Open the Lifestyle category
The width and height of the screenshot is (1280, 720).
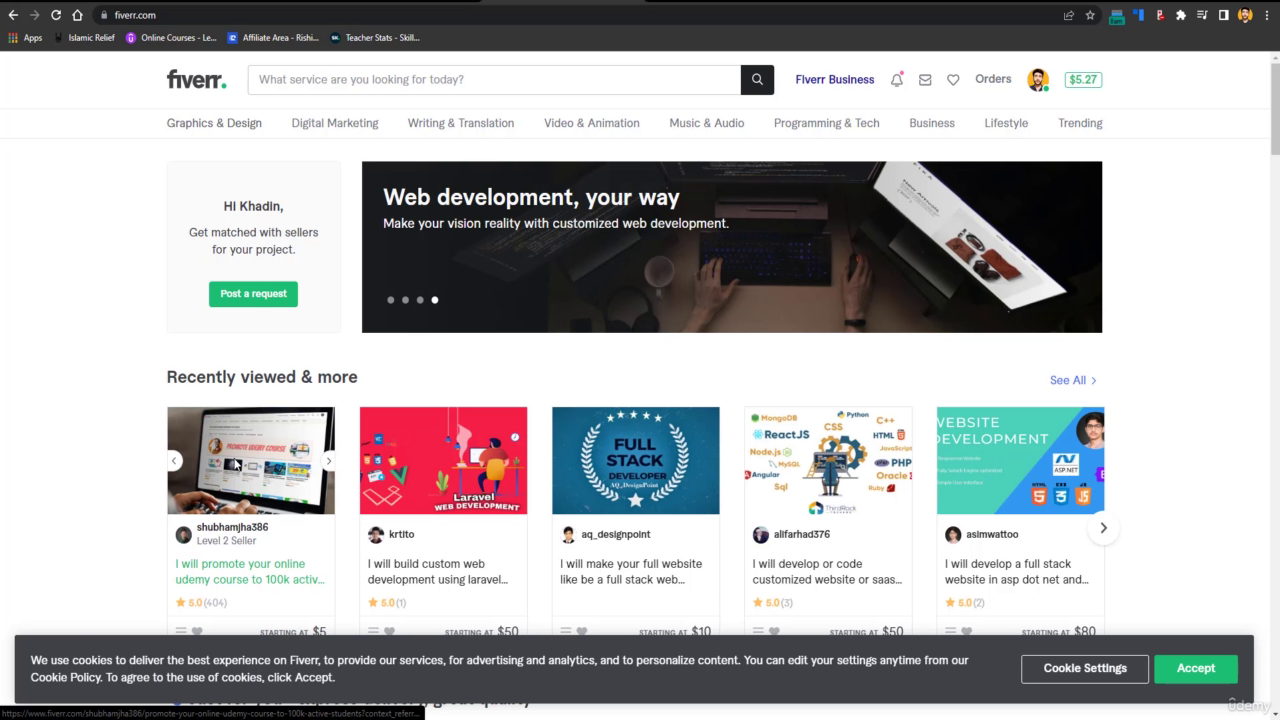point(1006,123)
